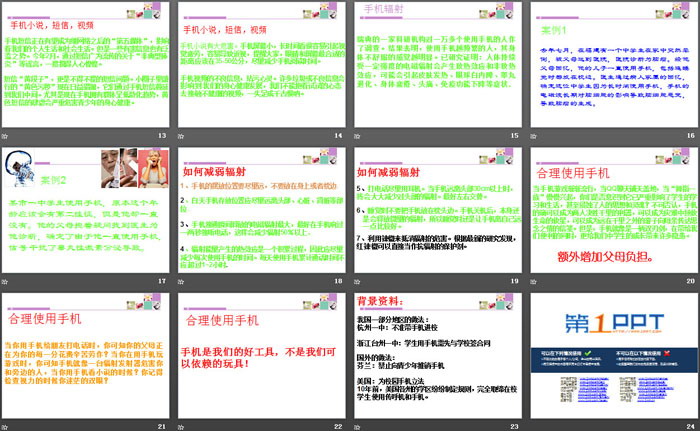Play animation star icon below slide 16

(533, 136)
